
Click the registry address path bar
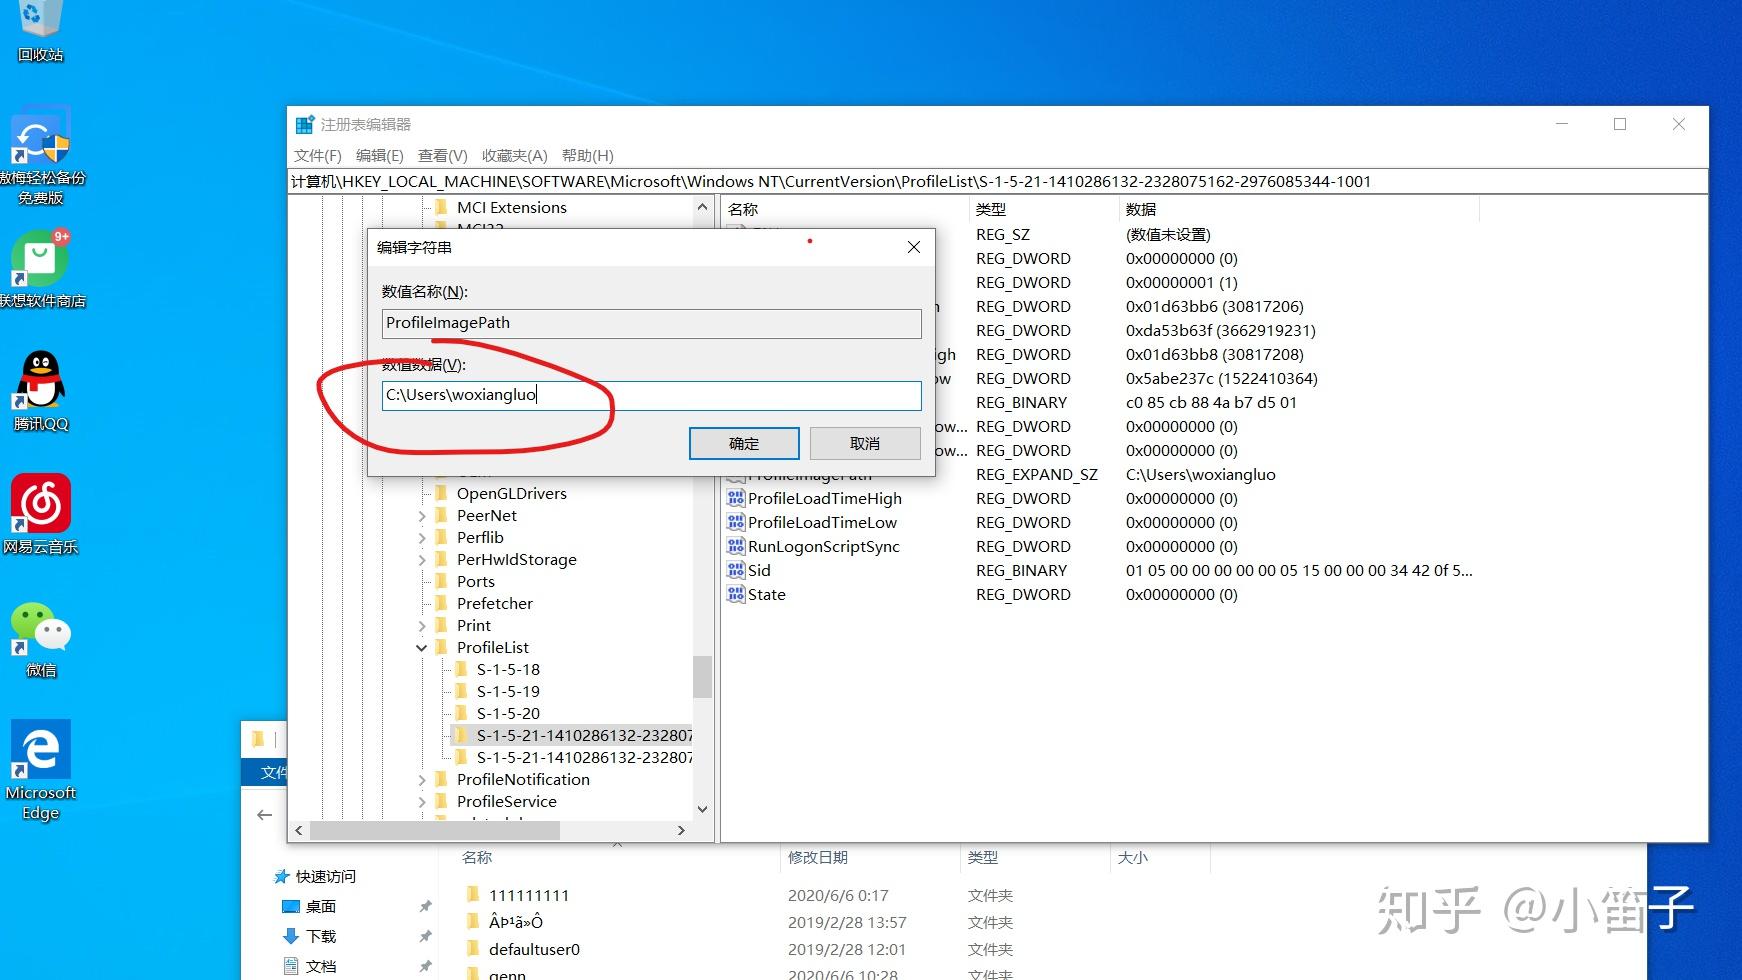(x=997, y=181)
